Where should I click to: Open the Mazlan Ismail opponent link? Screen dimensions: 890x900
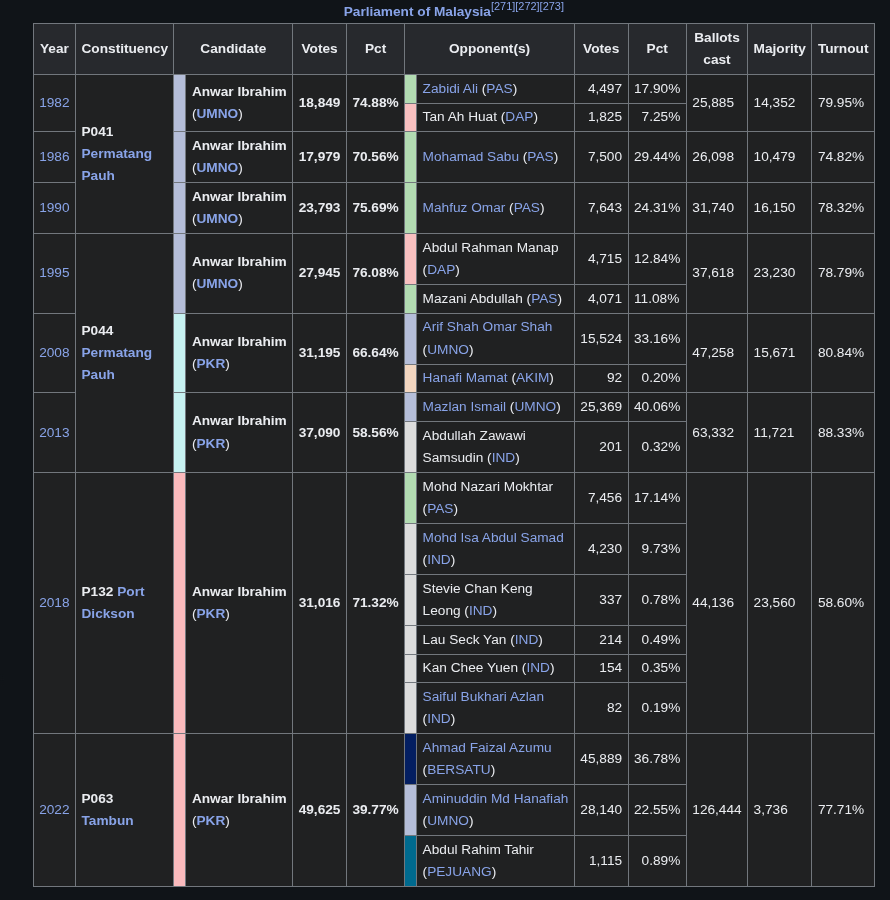(x=464, y=407)
